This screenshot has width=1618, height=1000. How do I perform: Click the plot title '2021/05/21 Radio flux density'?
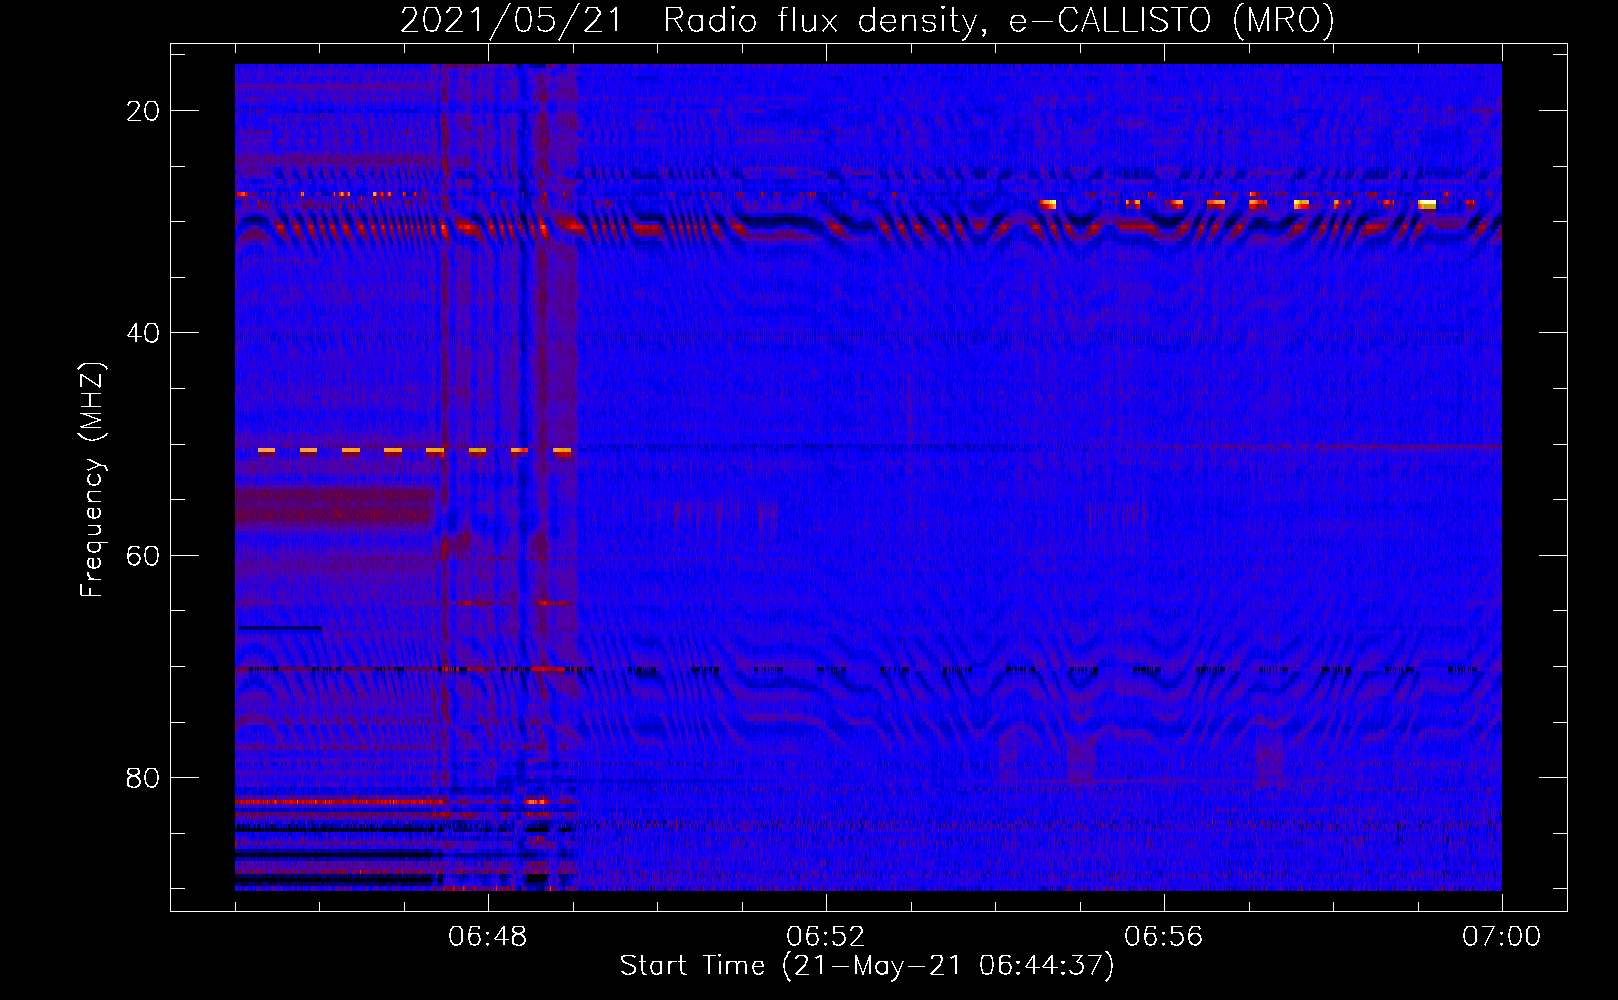(867, 20)
